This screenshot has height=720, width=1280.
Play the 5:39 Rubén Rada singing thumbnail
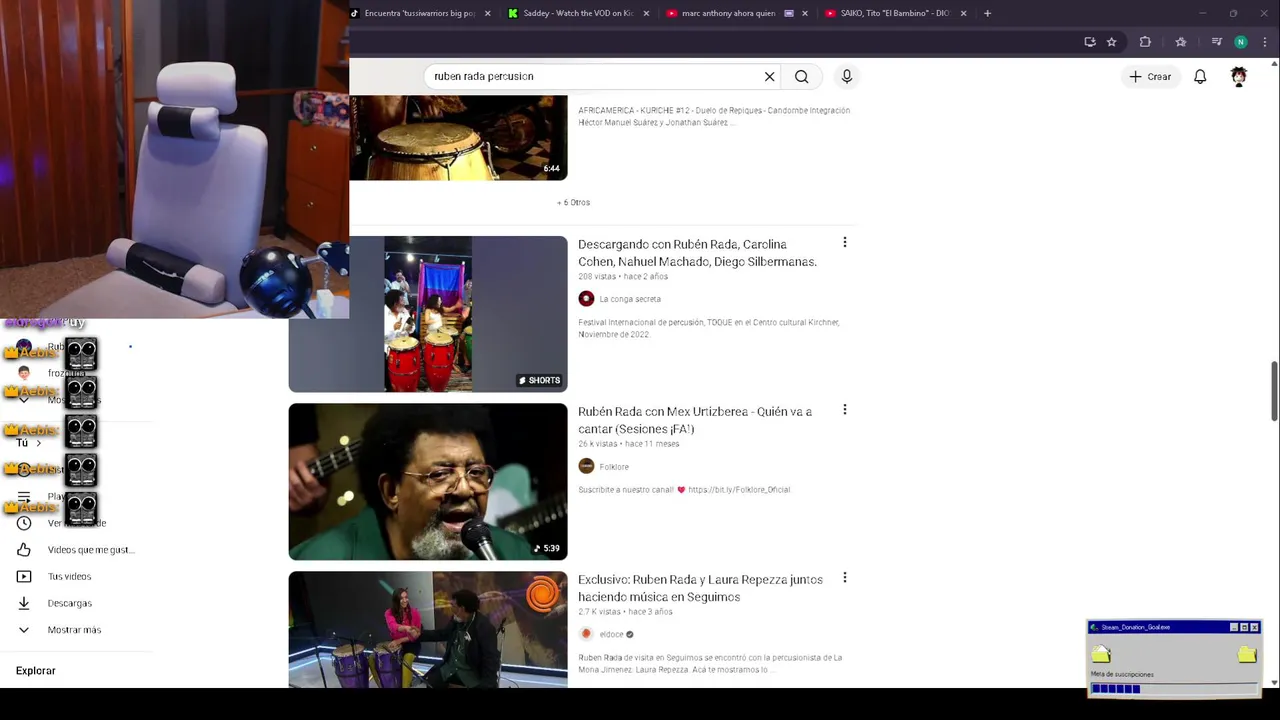coord(428,481)
